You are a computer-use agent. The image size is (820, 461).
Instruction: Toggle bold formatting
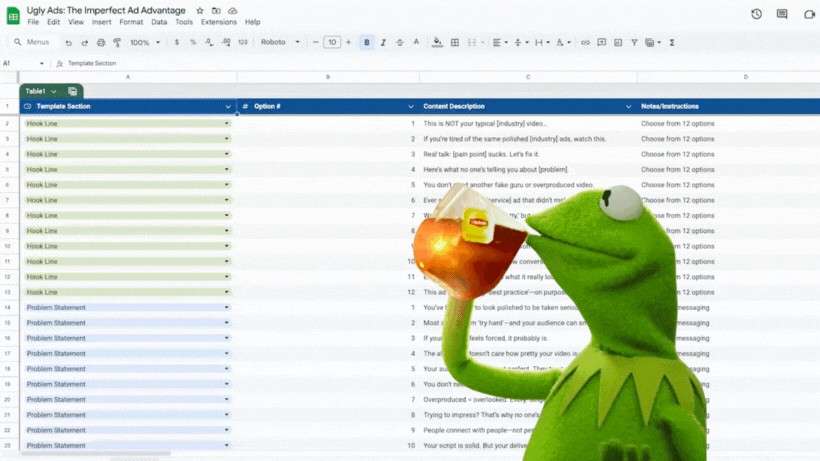tap(367, 42)
